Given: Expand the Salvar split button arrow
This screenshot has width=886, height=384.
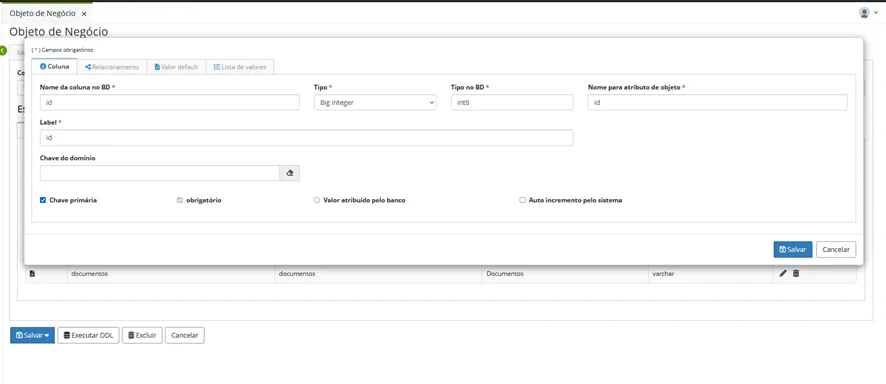Looking at the screenshot, I should (47, 335).
